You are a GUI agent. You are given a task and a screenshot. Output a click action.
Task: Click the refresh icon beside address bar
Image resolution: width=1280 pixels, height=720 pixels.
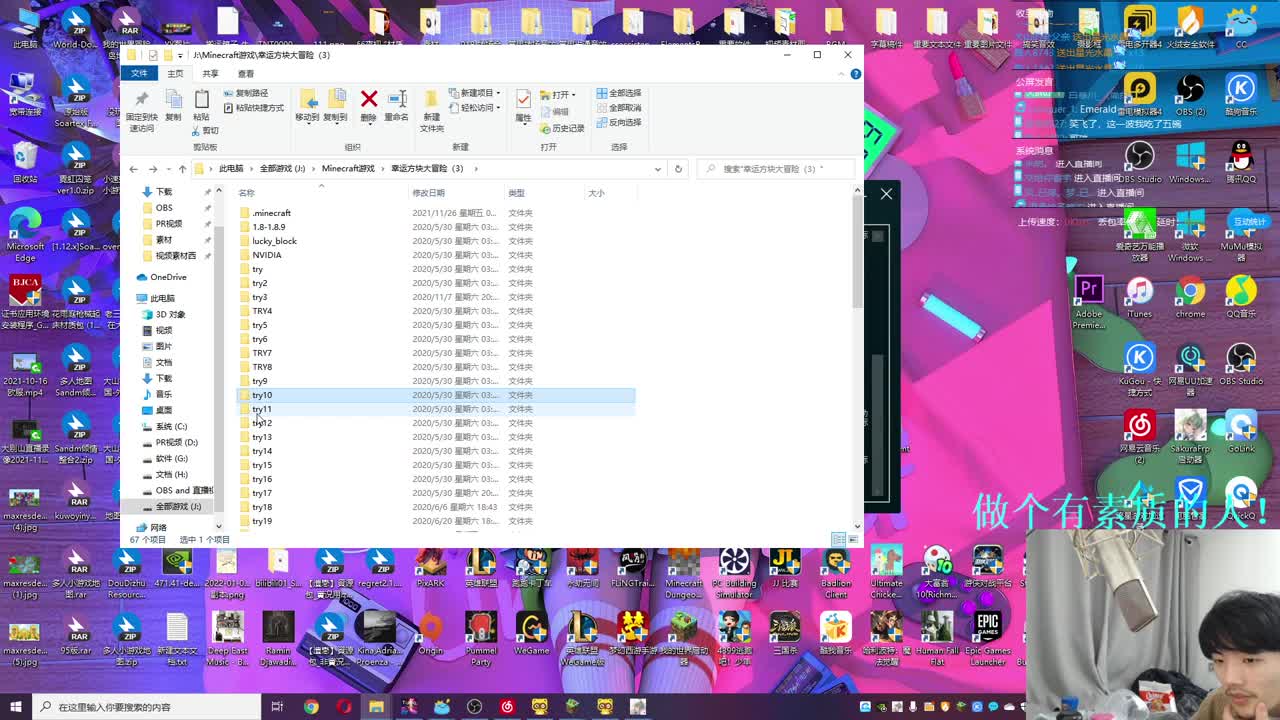678,169
